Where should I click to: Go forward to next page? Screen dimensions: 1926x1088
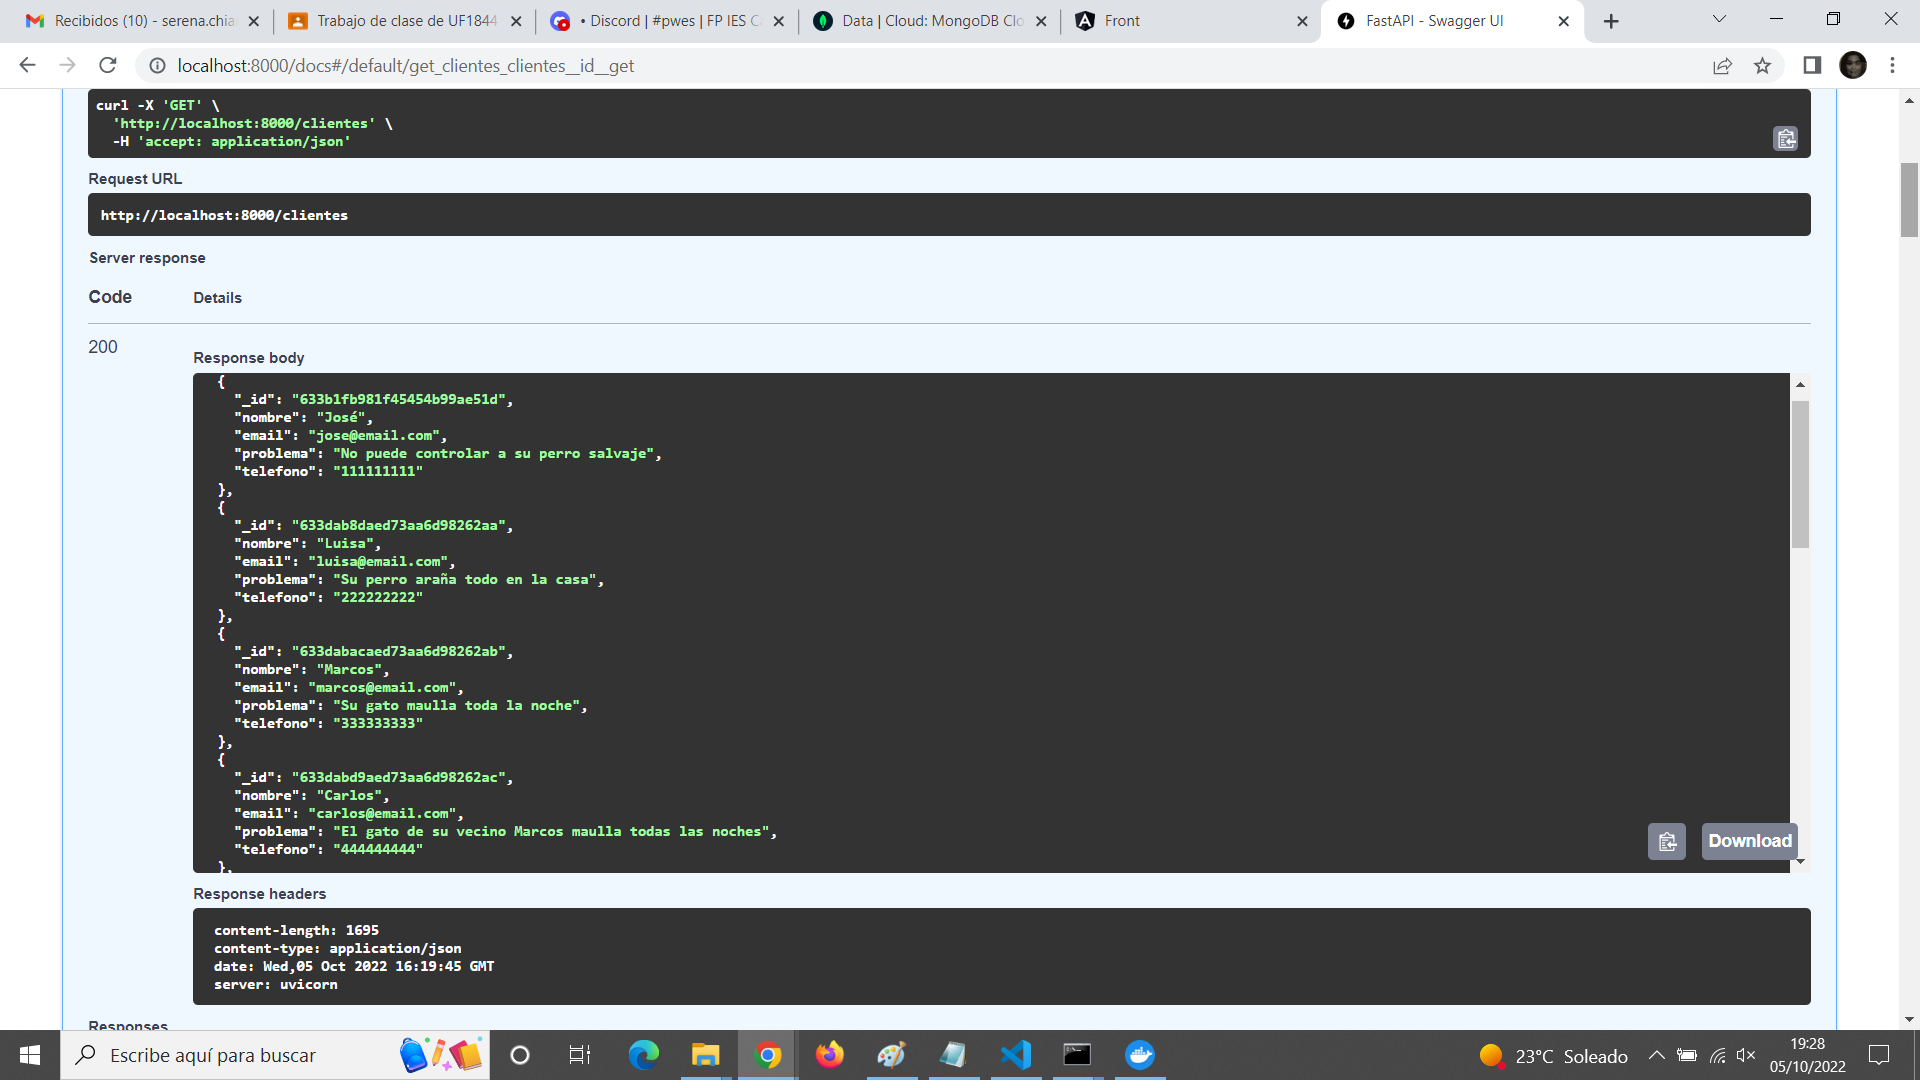coord(67,66)
